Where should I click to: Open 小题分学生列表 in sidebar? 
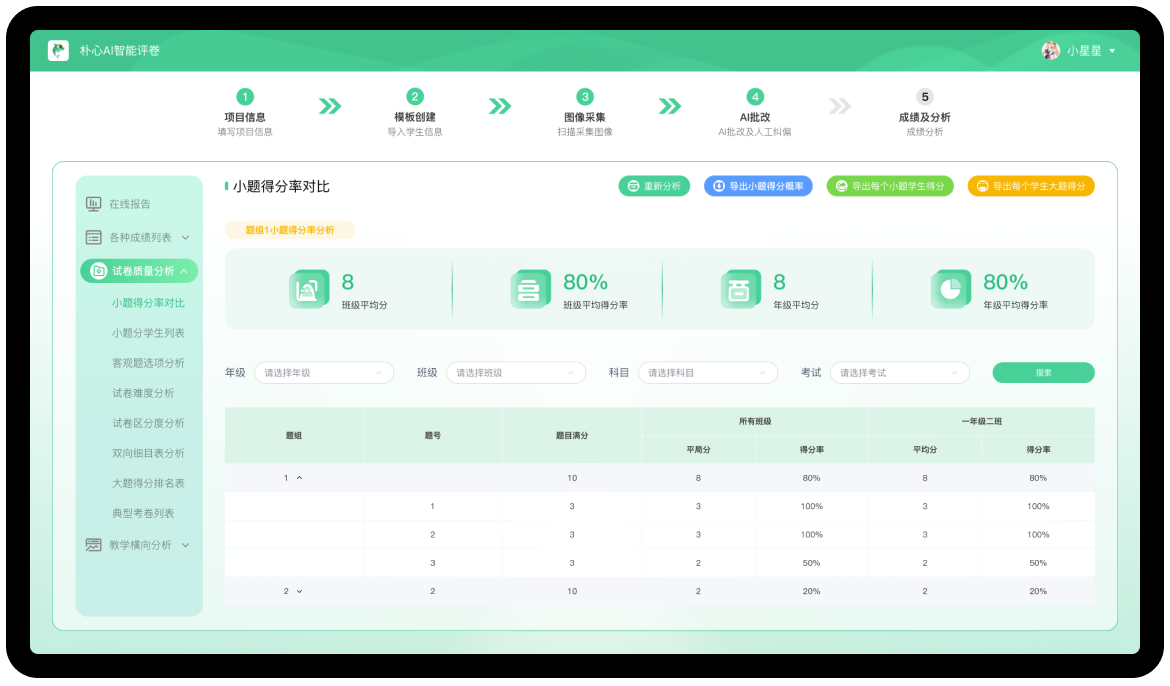[148, 333]
